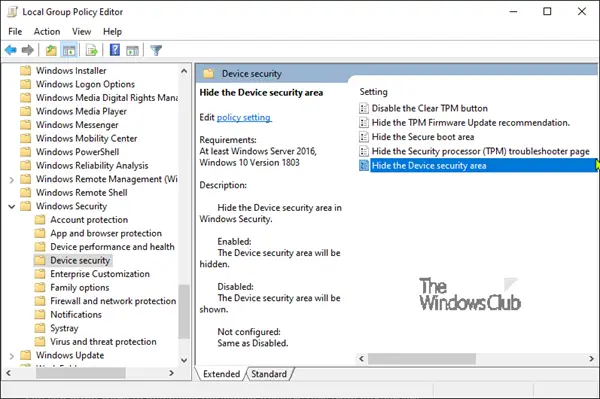This screenshot has height=399, width=600.
Task: Select Firewall and network protection folder
Action: [113, 301]
